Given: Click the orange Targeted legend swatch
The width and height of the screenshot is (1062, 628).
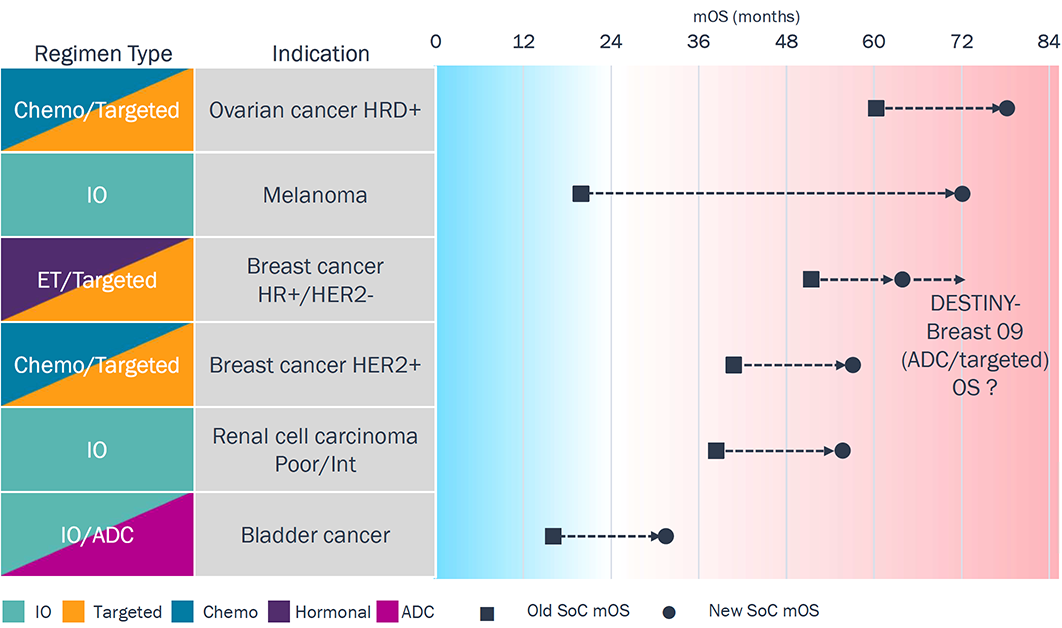Looking at the screenshot, I should (72, 611).
